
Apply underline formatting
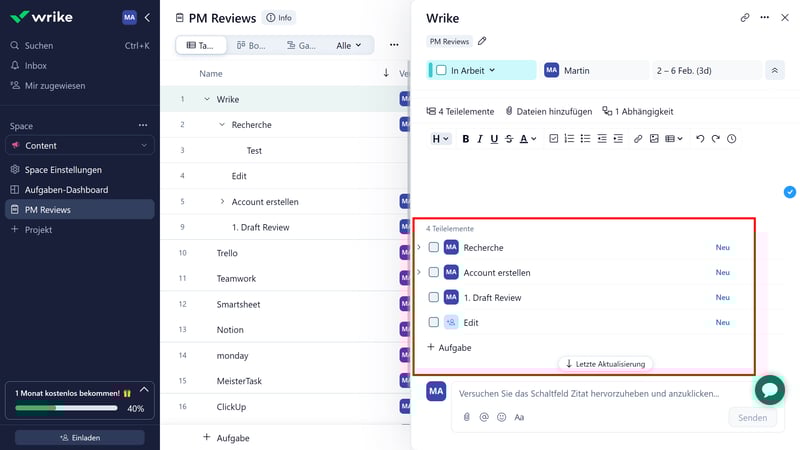pos(494,139)
